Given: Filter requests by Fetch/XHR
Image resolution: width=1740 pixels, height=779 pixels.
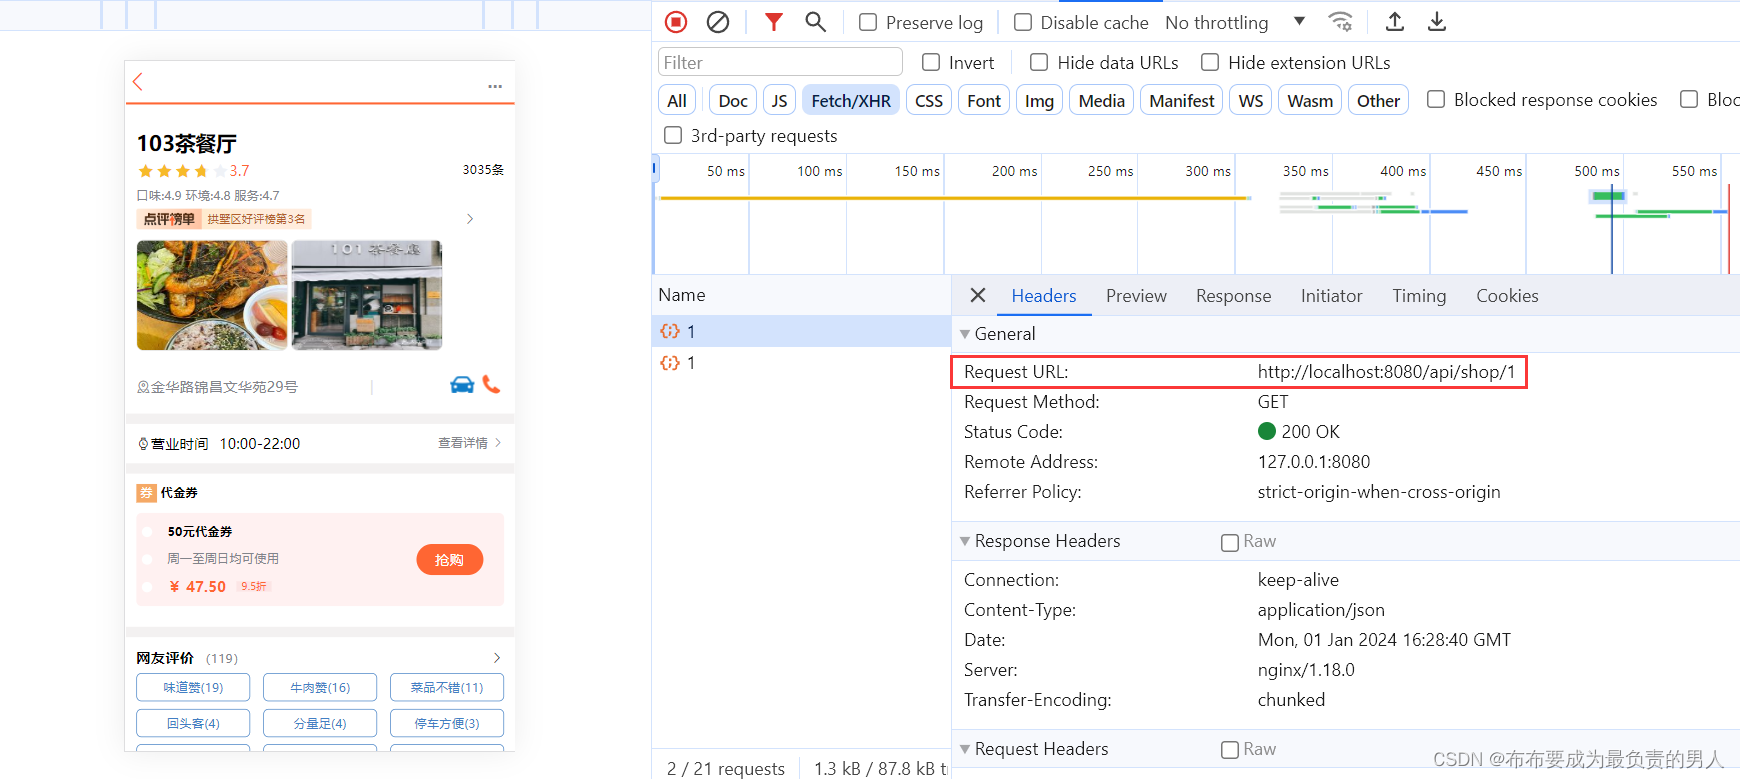Looking at the screenshot, I should (851, 100).
